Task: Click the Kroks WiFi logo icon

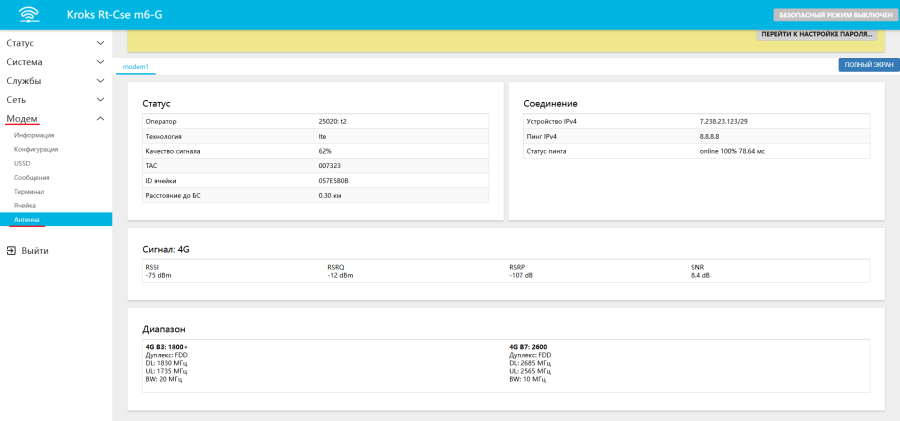Action: click(x=30, y=15)
